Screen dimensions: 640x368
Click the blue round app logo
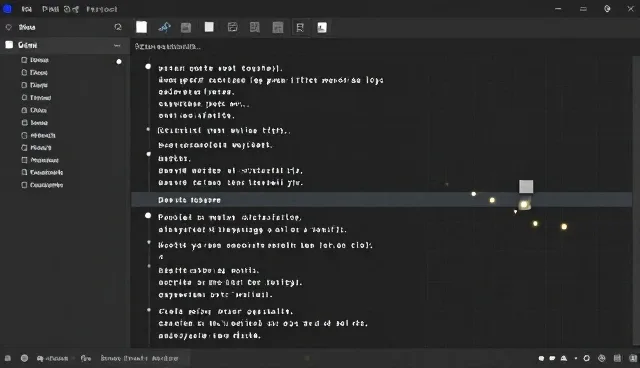(7, 9)
